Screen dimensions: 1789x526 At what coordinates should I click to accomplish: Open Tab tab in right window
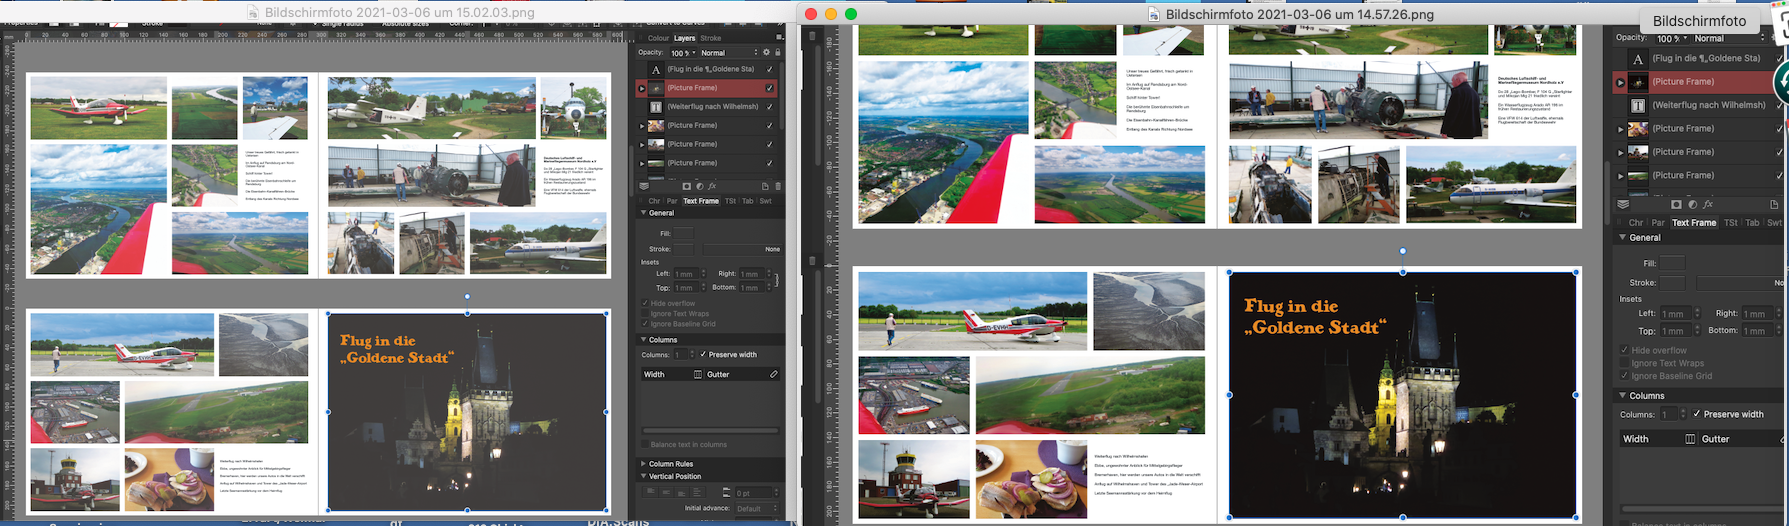click(x=1752, y=222)
